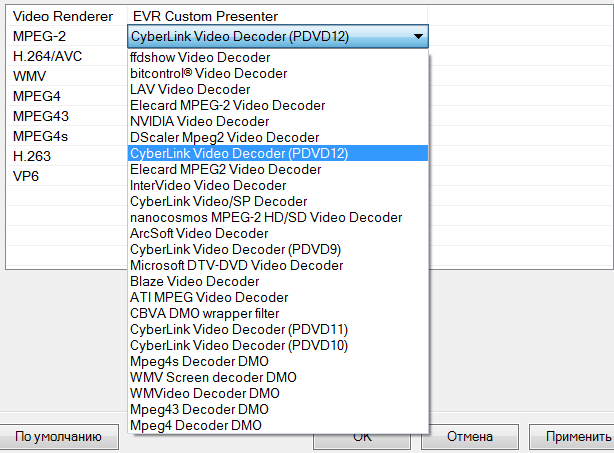
Task: Click the EVR Custom Presenter renderer value
Action: click(x=205, y=17)
